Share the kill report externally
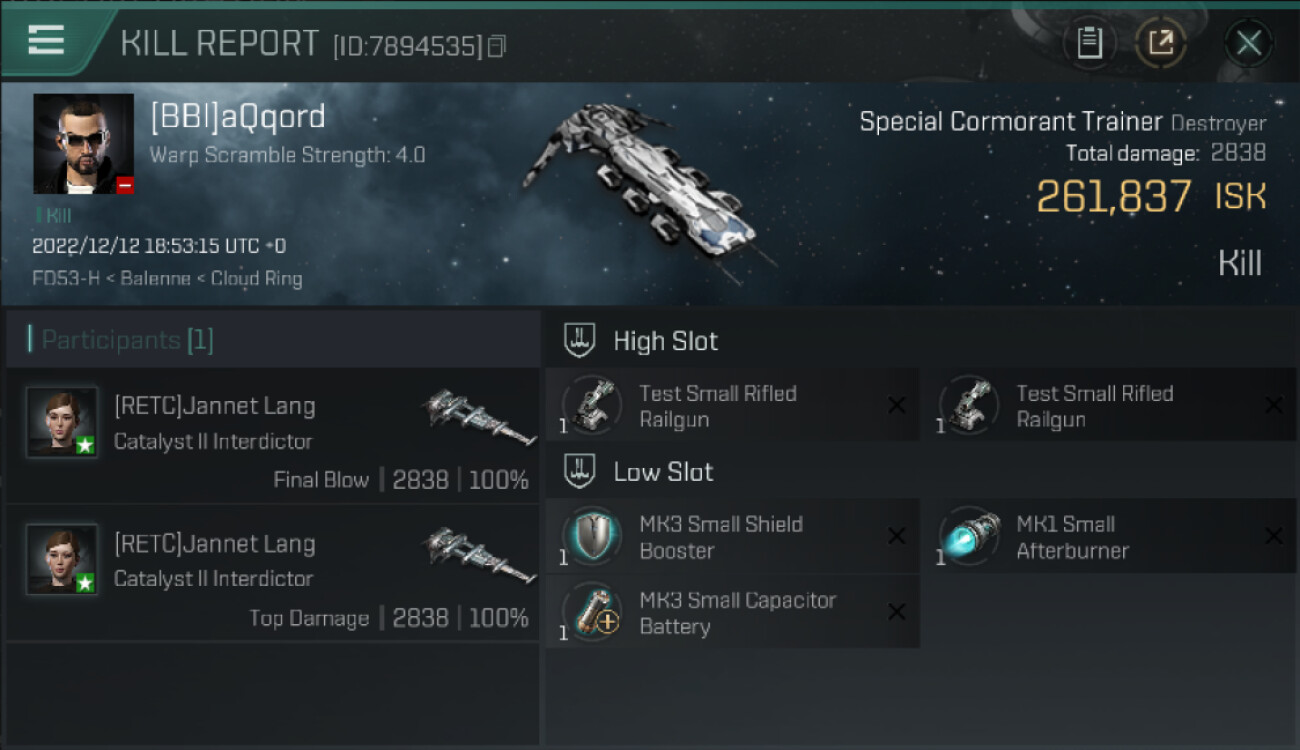Screen dimensions: 1300x750 tap(1161, 43)
